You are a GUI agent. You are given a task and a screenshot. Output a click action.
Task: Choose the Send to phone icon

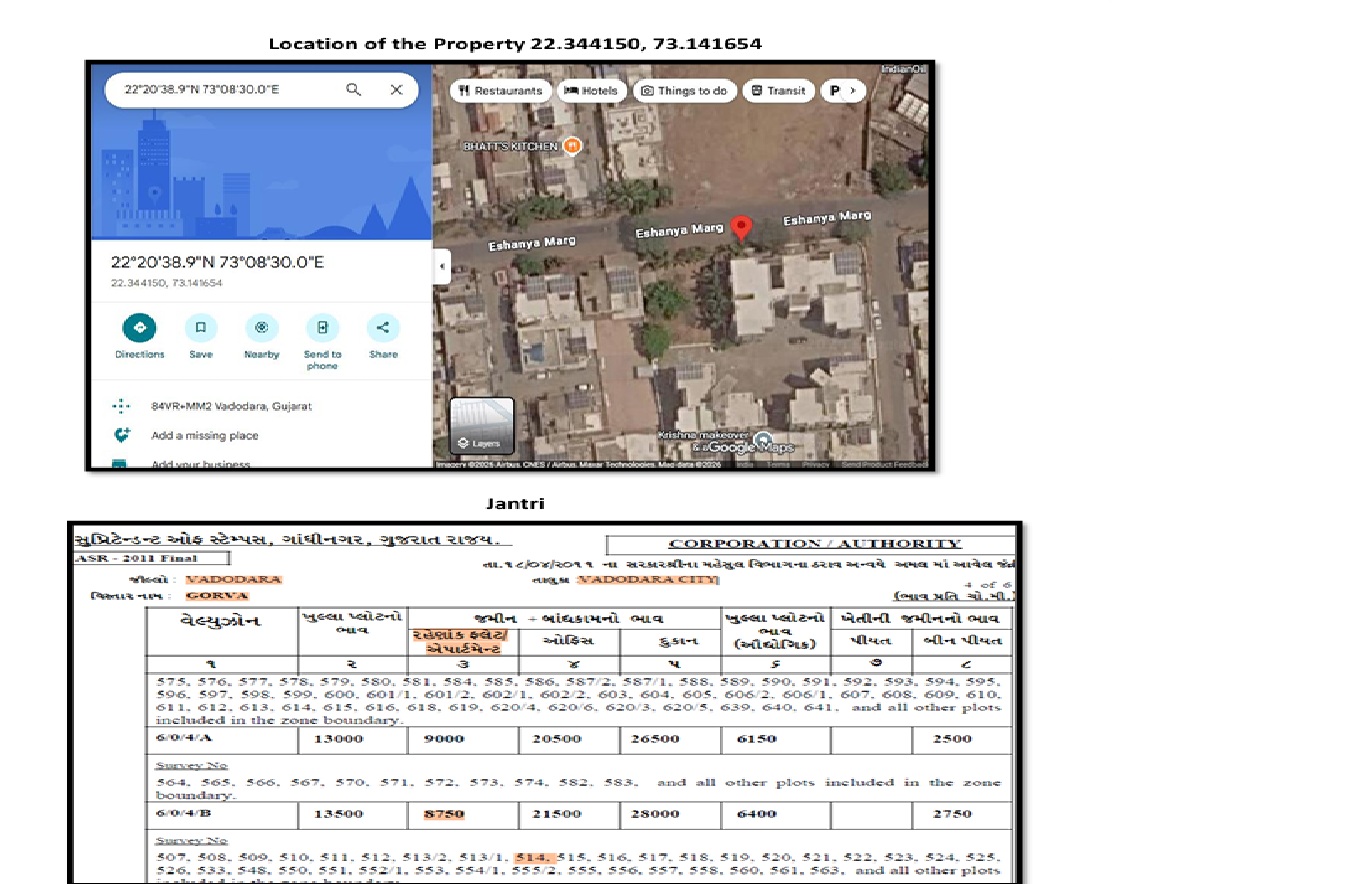pyautogui.click(x=322, y=328)
